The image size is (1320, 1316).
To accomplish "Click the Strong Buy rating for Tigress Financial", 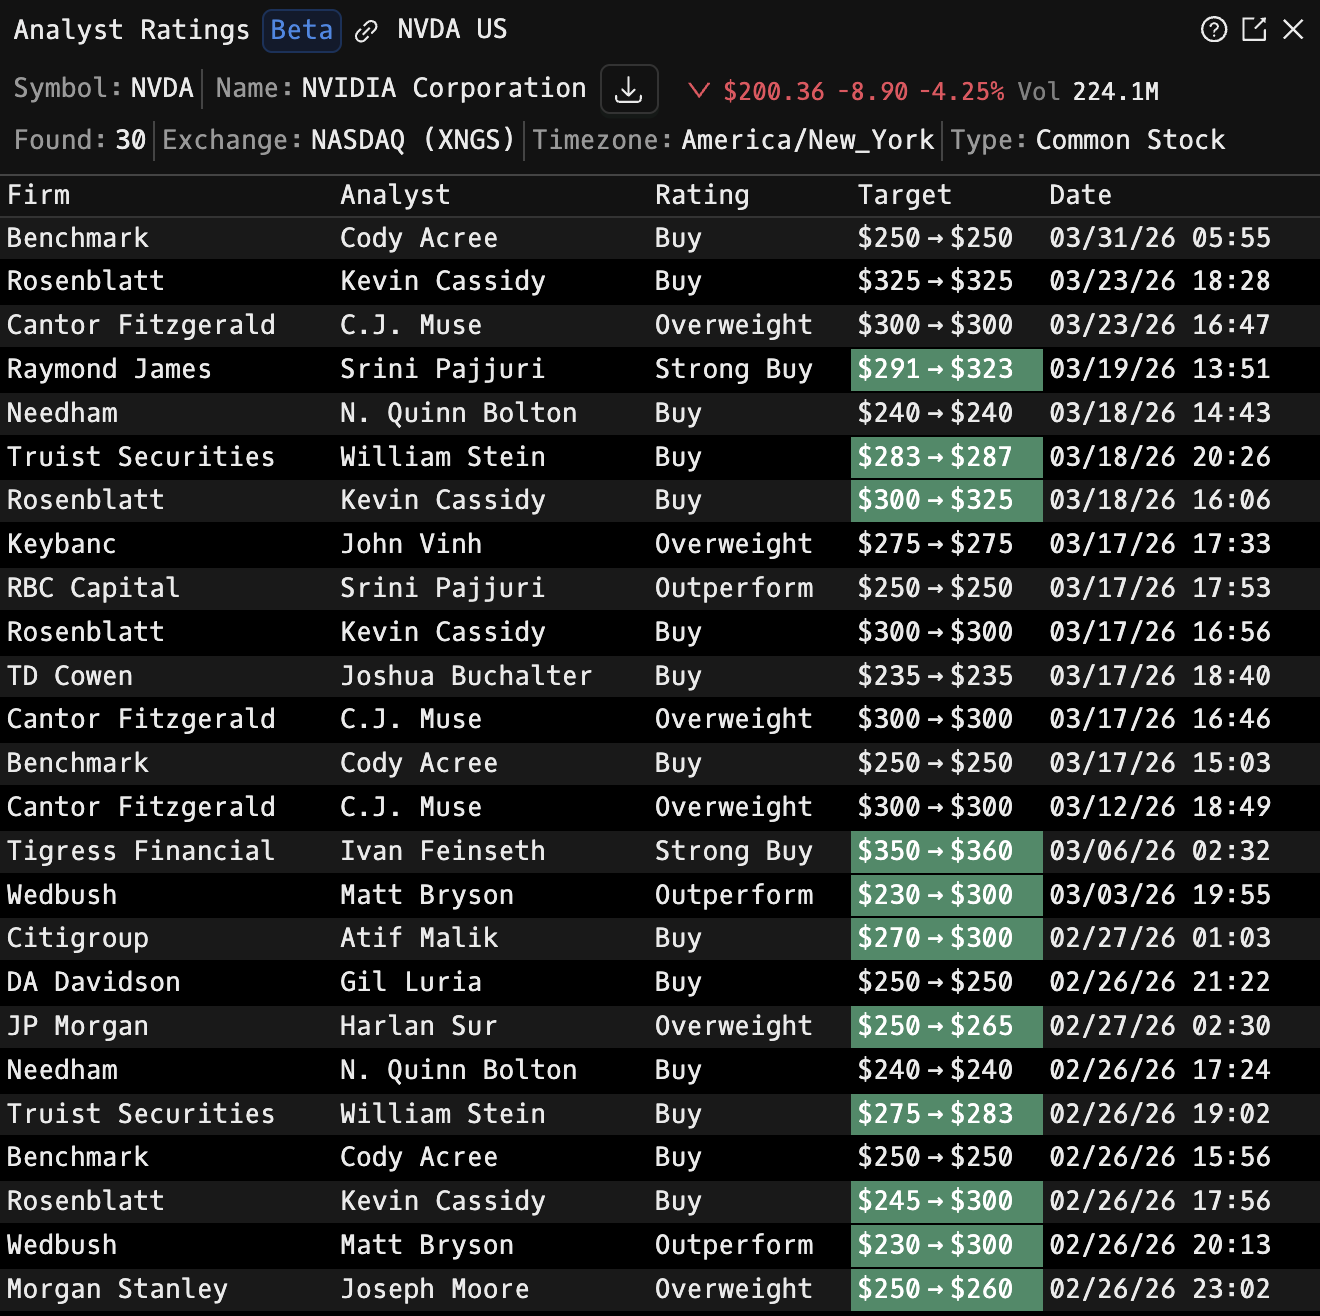I will tap(734, 851).
